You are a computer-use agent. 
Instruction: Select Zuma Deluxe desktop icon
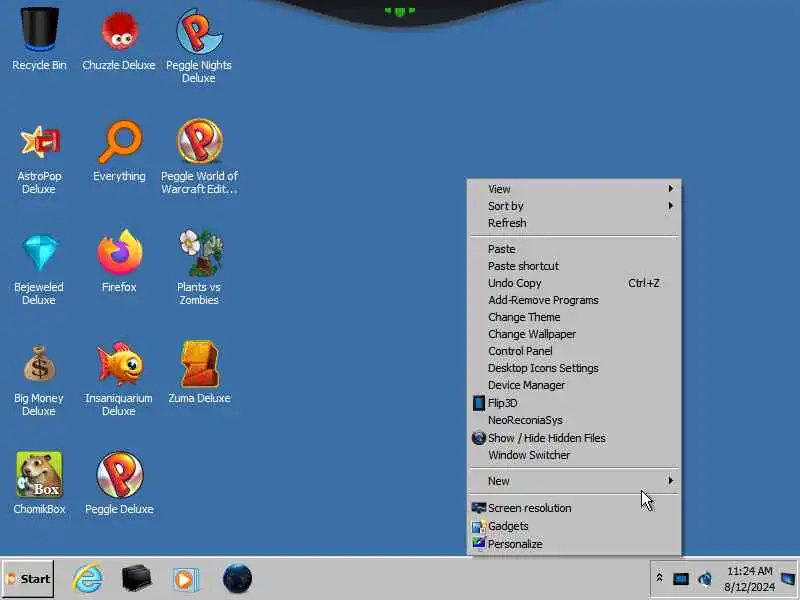199,372
